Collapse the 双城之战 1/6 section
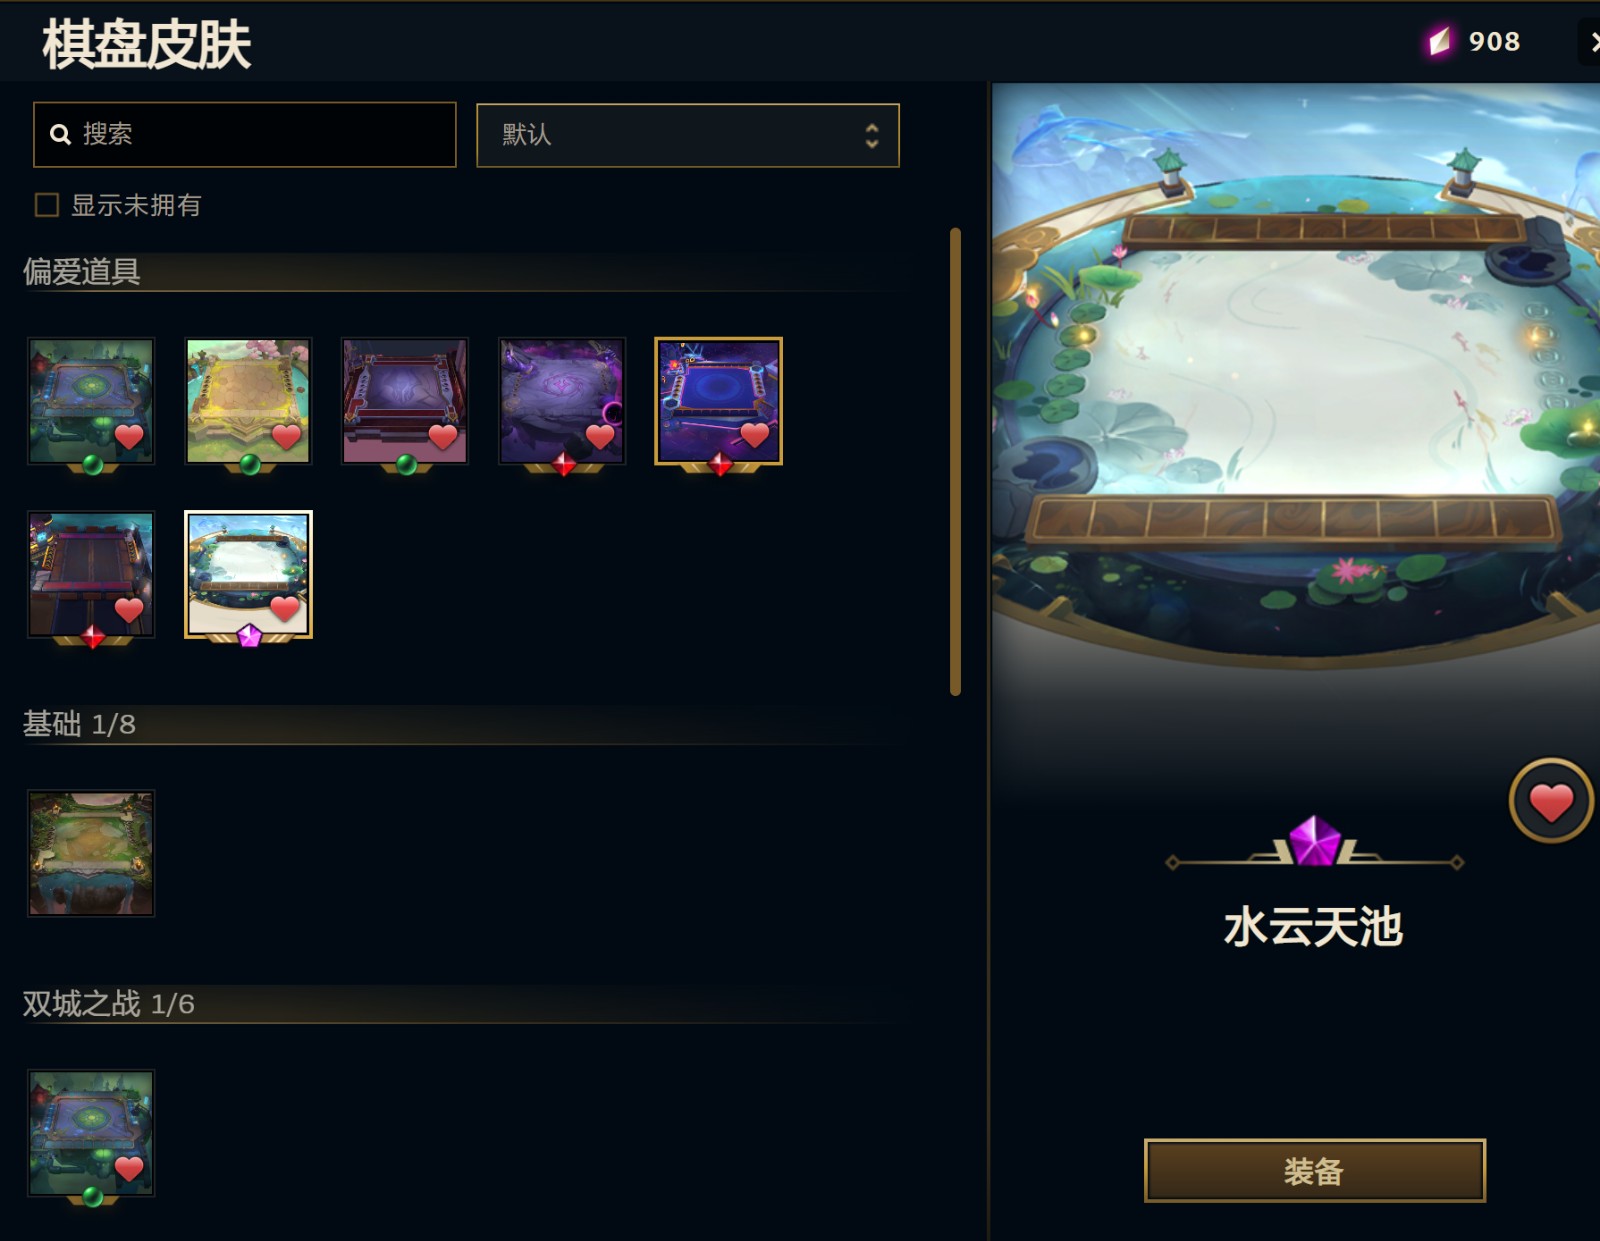Viewport: 1600px width, 1241px height. tap(108, 1003)
